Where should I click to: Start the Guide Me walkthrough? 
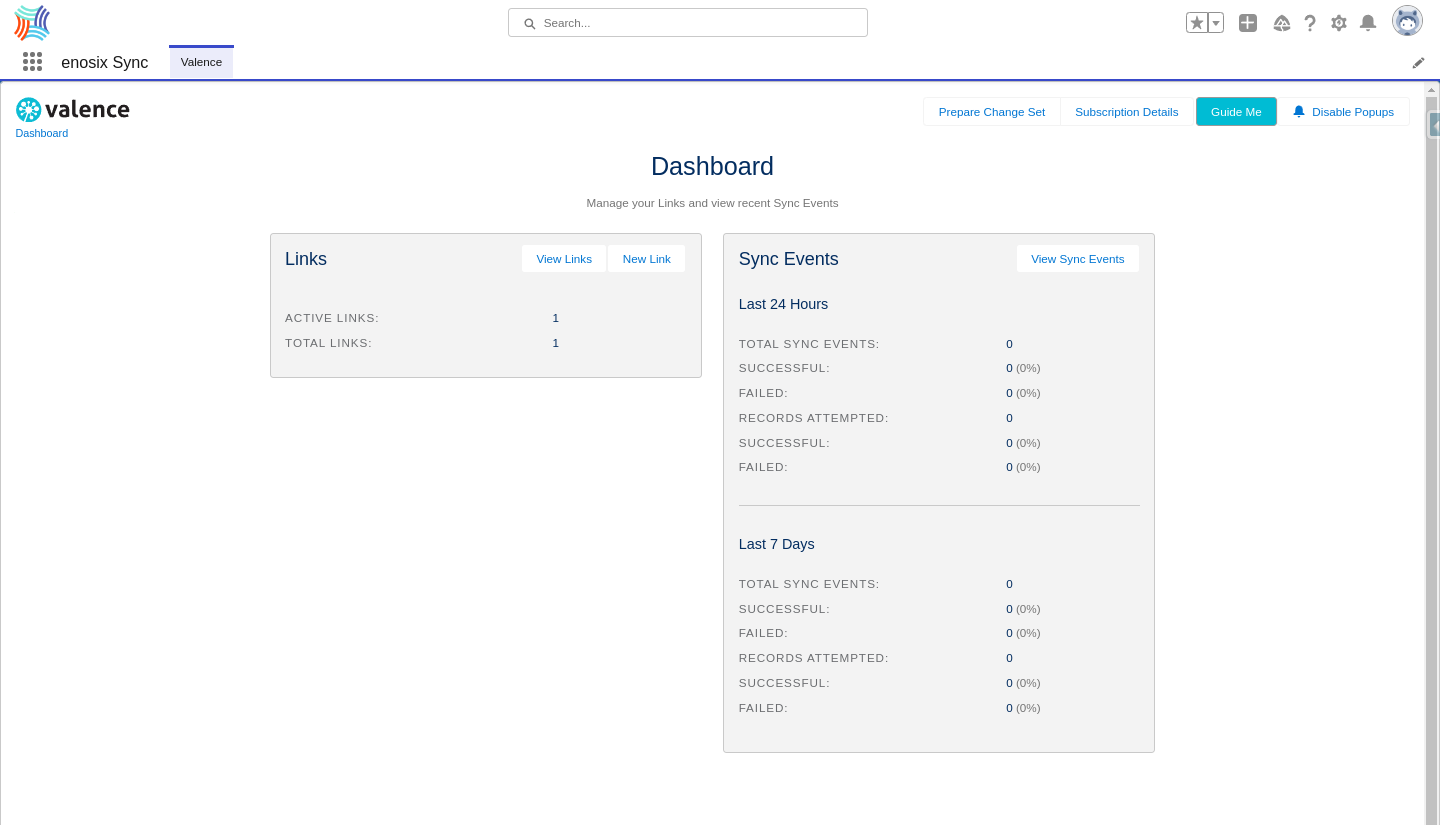[1236, 112]
